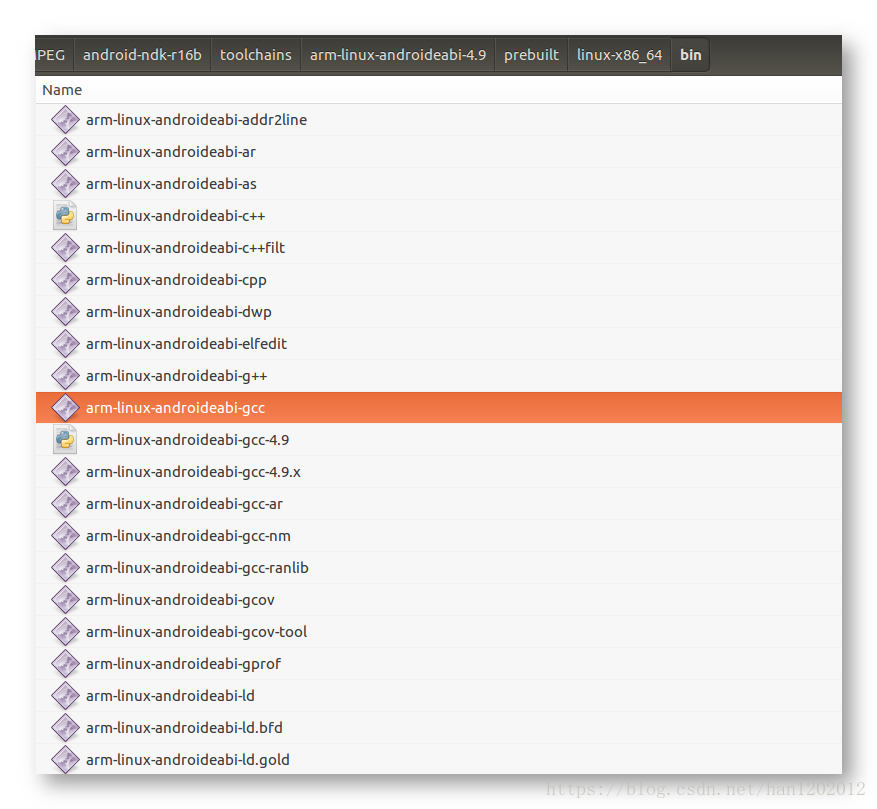The width and height of the screenshot is (877, 809).
Task: Select the file name arm-linux-androideabi-c++filt
Action: [x=186, y=248]
